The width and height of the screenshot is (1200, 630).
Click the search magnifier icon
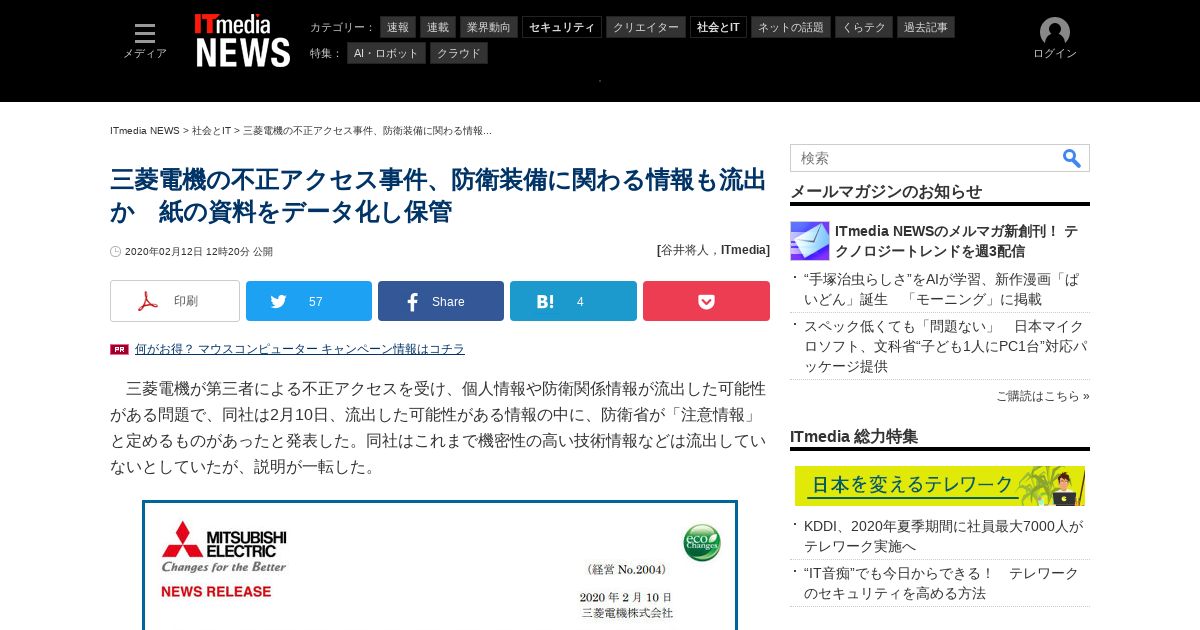(x=1072, y=158)
